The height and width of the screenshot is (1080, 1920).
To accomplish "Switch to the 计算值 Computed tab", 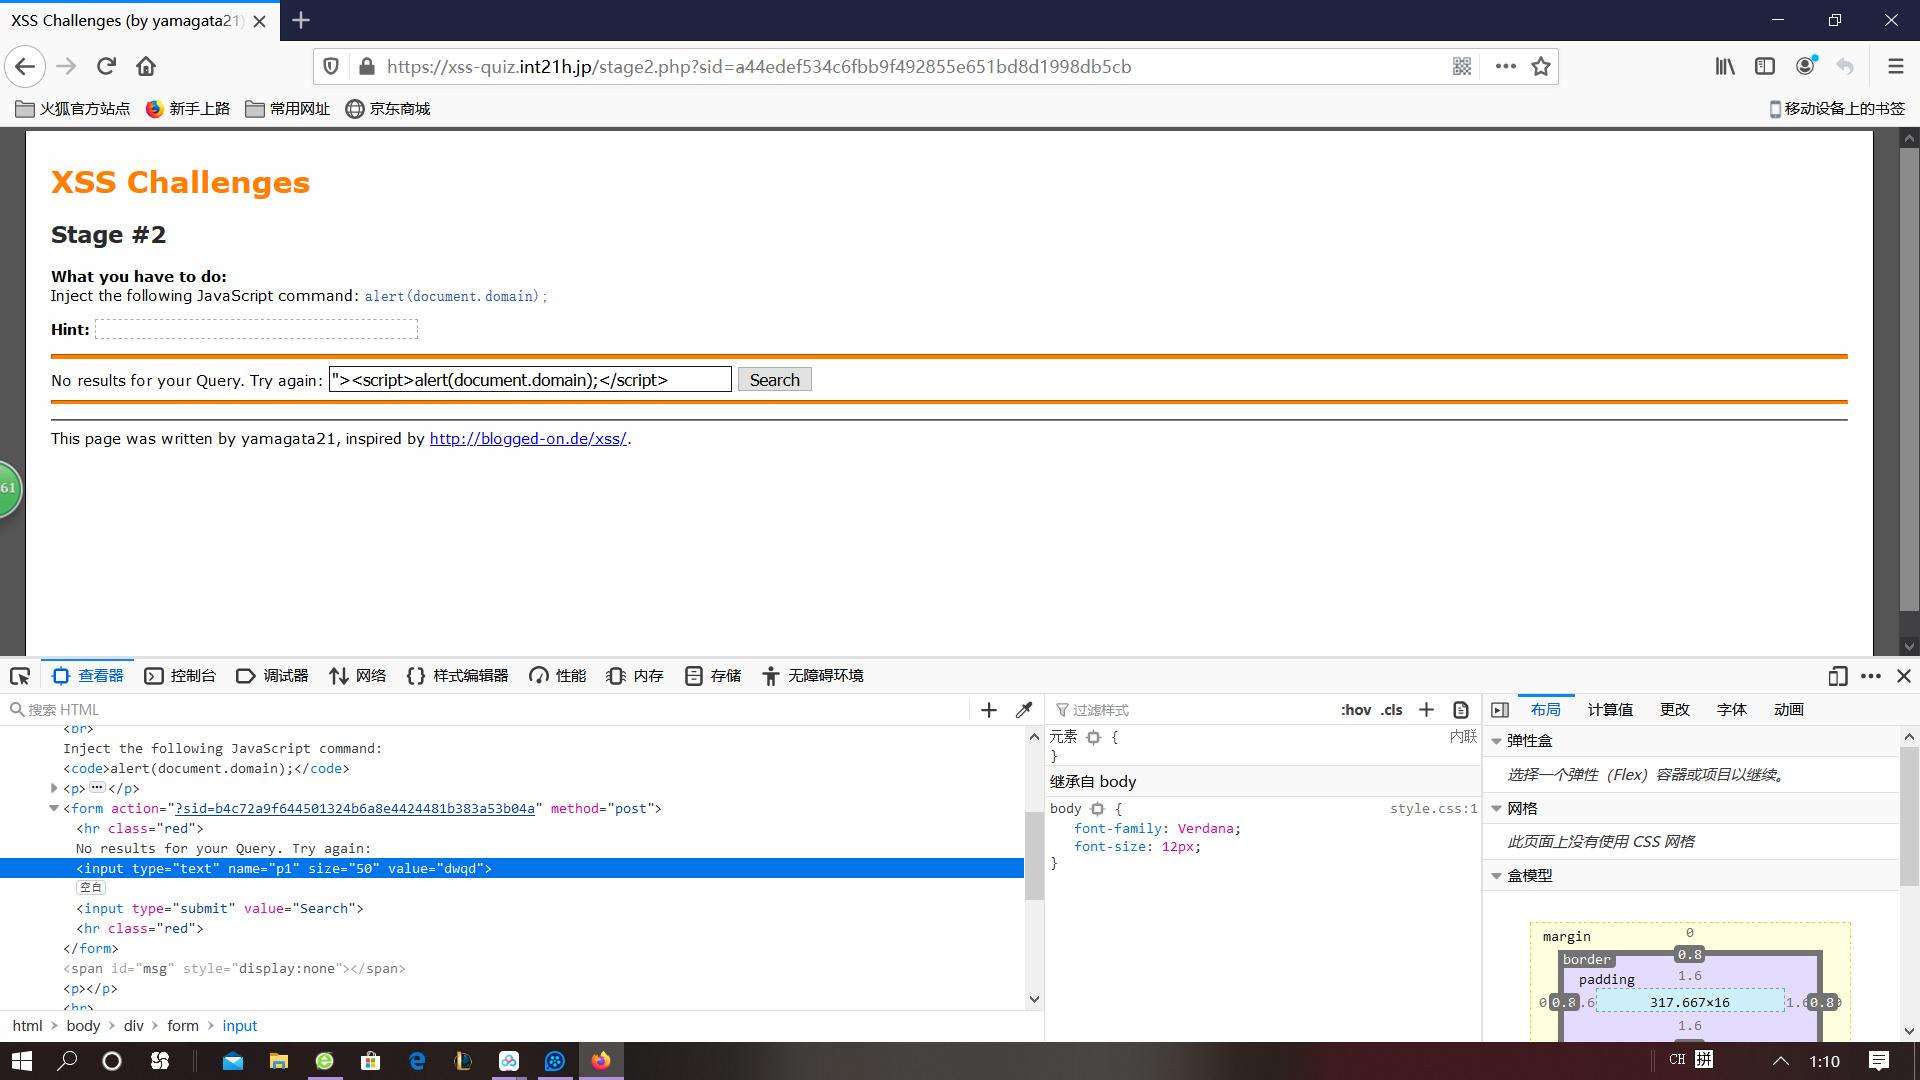I will pyautogui.click(x=1610, y=710).
